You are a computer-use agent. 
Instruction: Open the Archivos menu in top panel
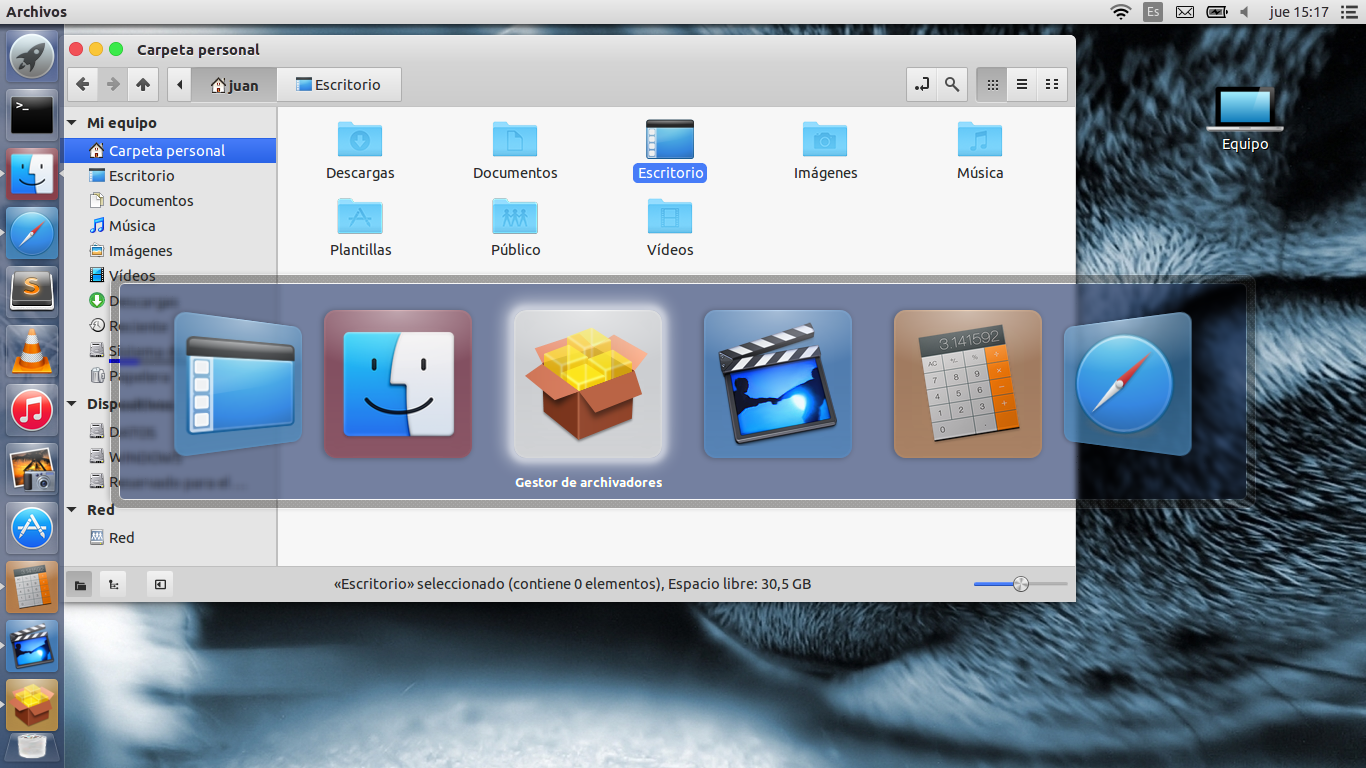(37, 12)
